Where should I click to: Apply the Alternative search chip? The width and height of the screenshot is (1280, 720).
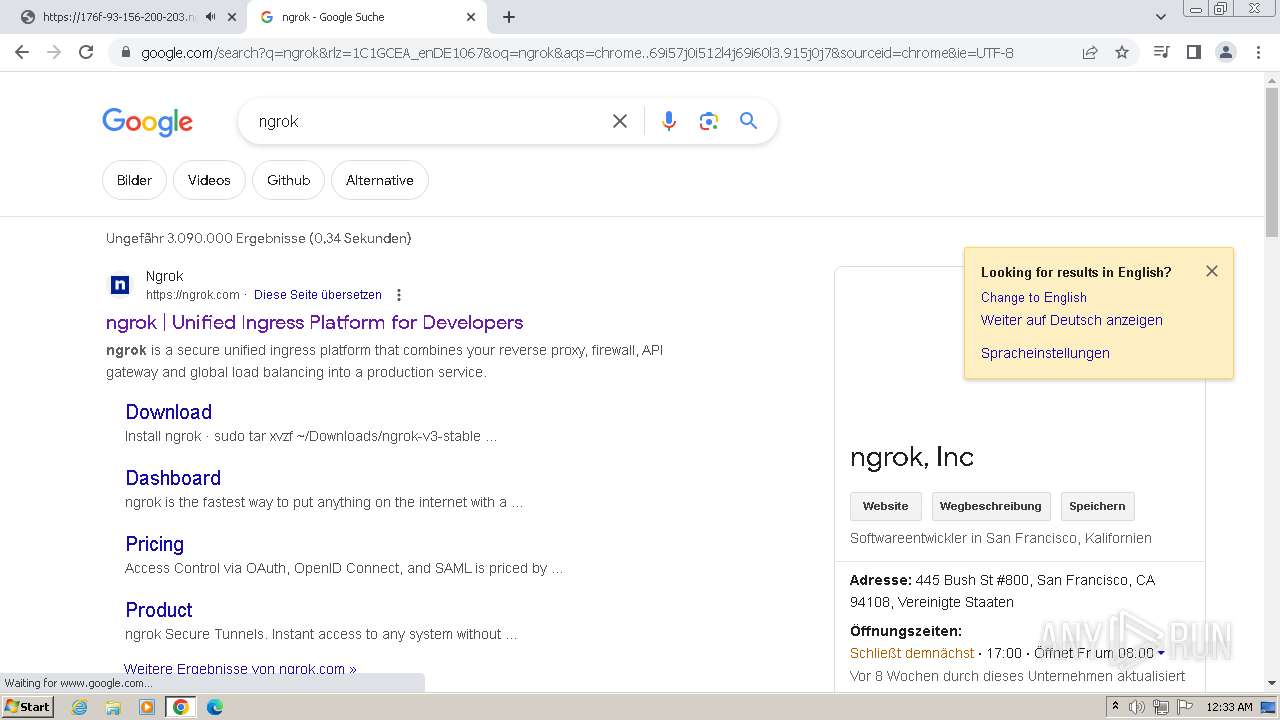tap(380, 180)
